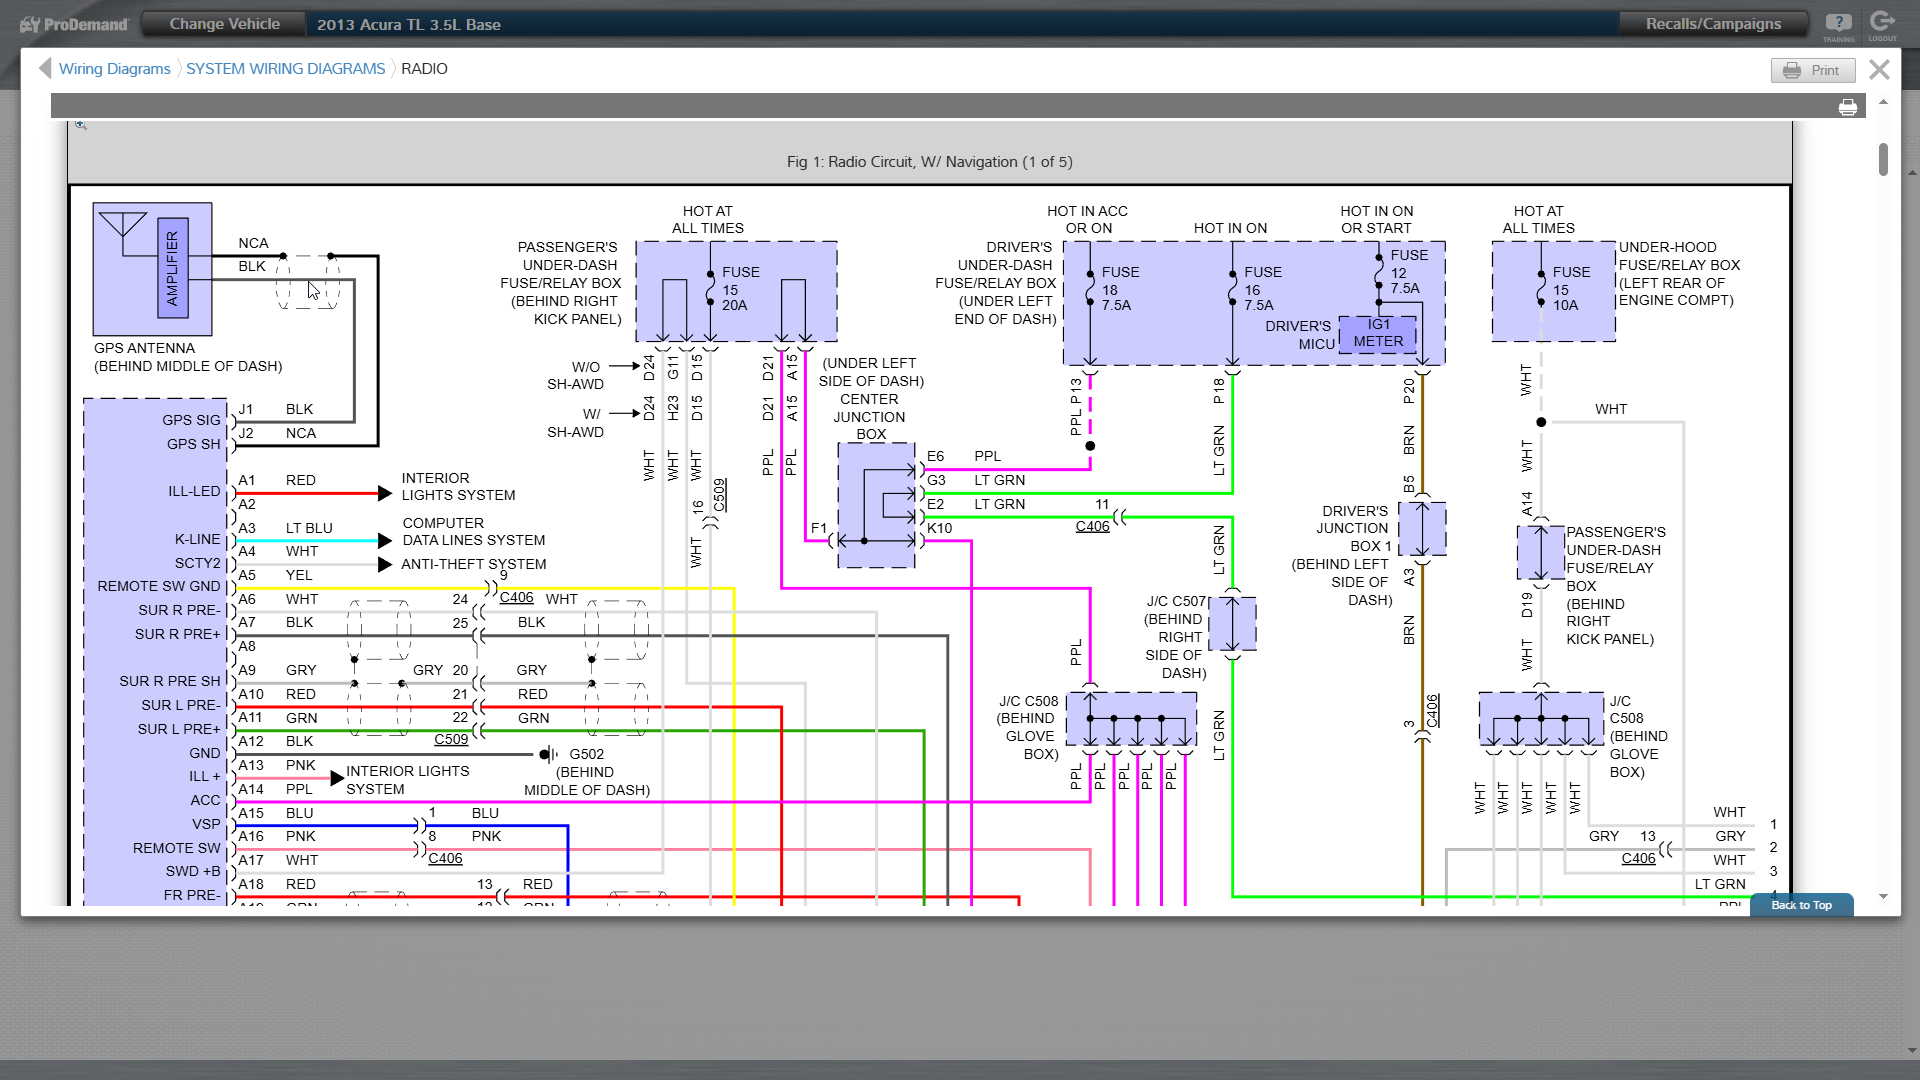The image size is (1920, 1080).
Task: Open Recalls/Campaigns
Action: (1712, 24)
